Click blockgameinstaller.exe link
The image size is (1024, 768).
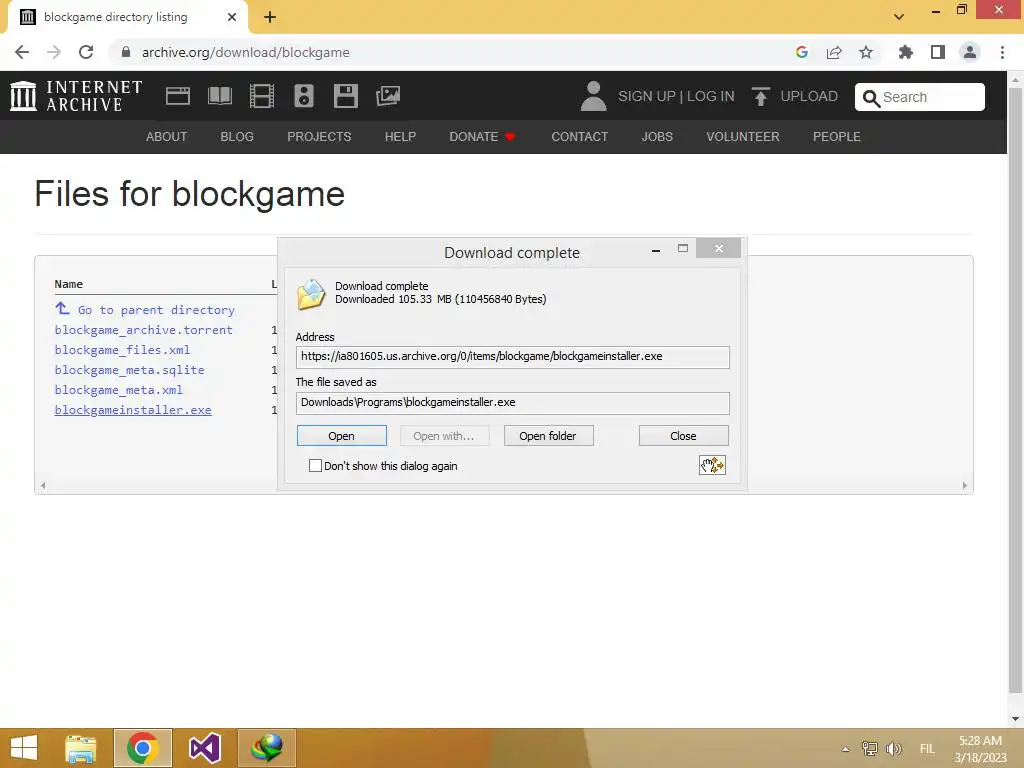(x=133, y=410)
